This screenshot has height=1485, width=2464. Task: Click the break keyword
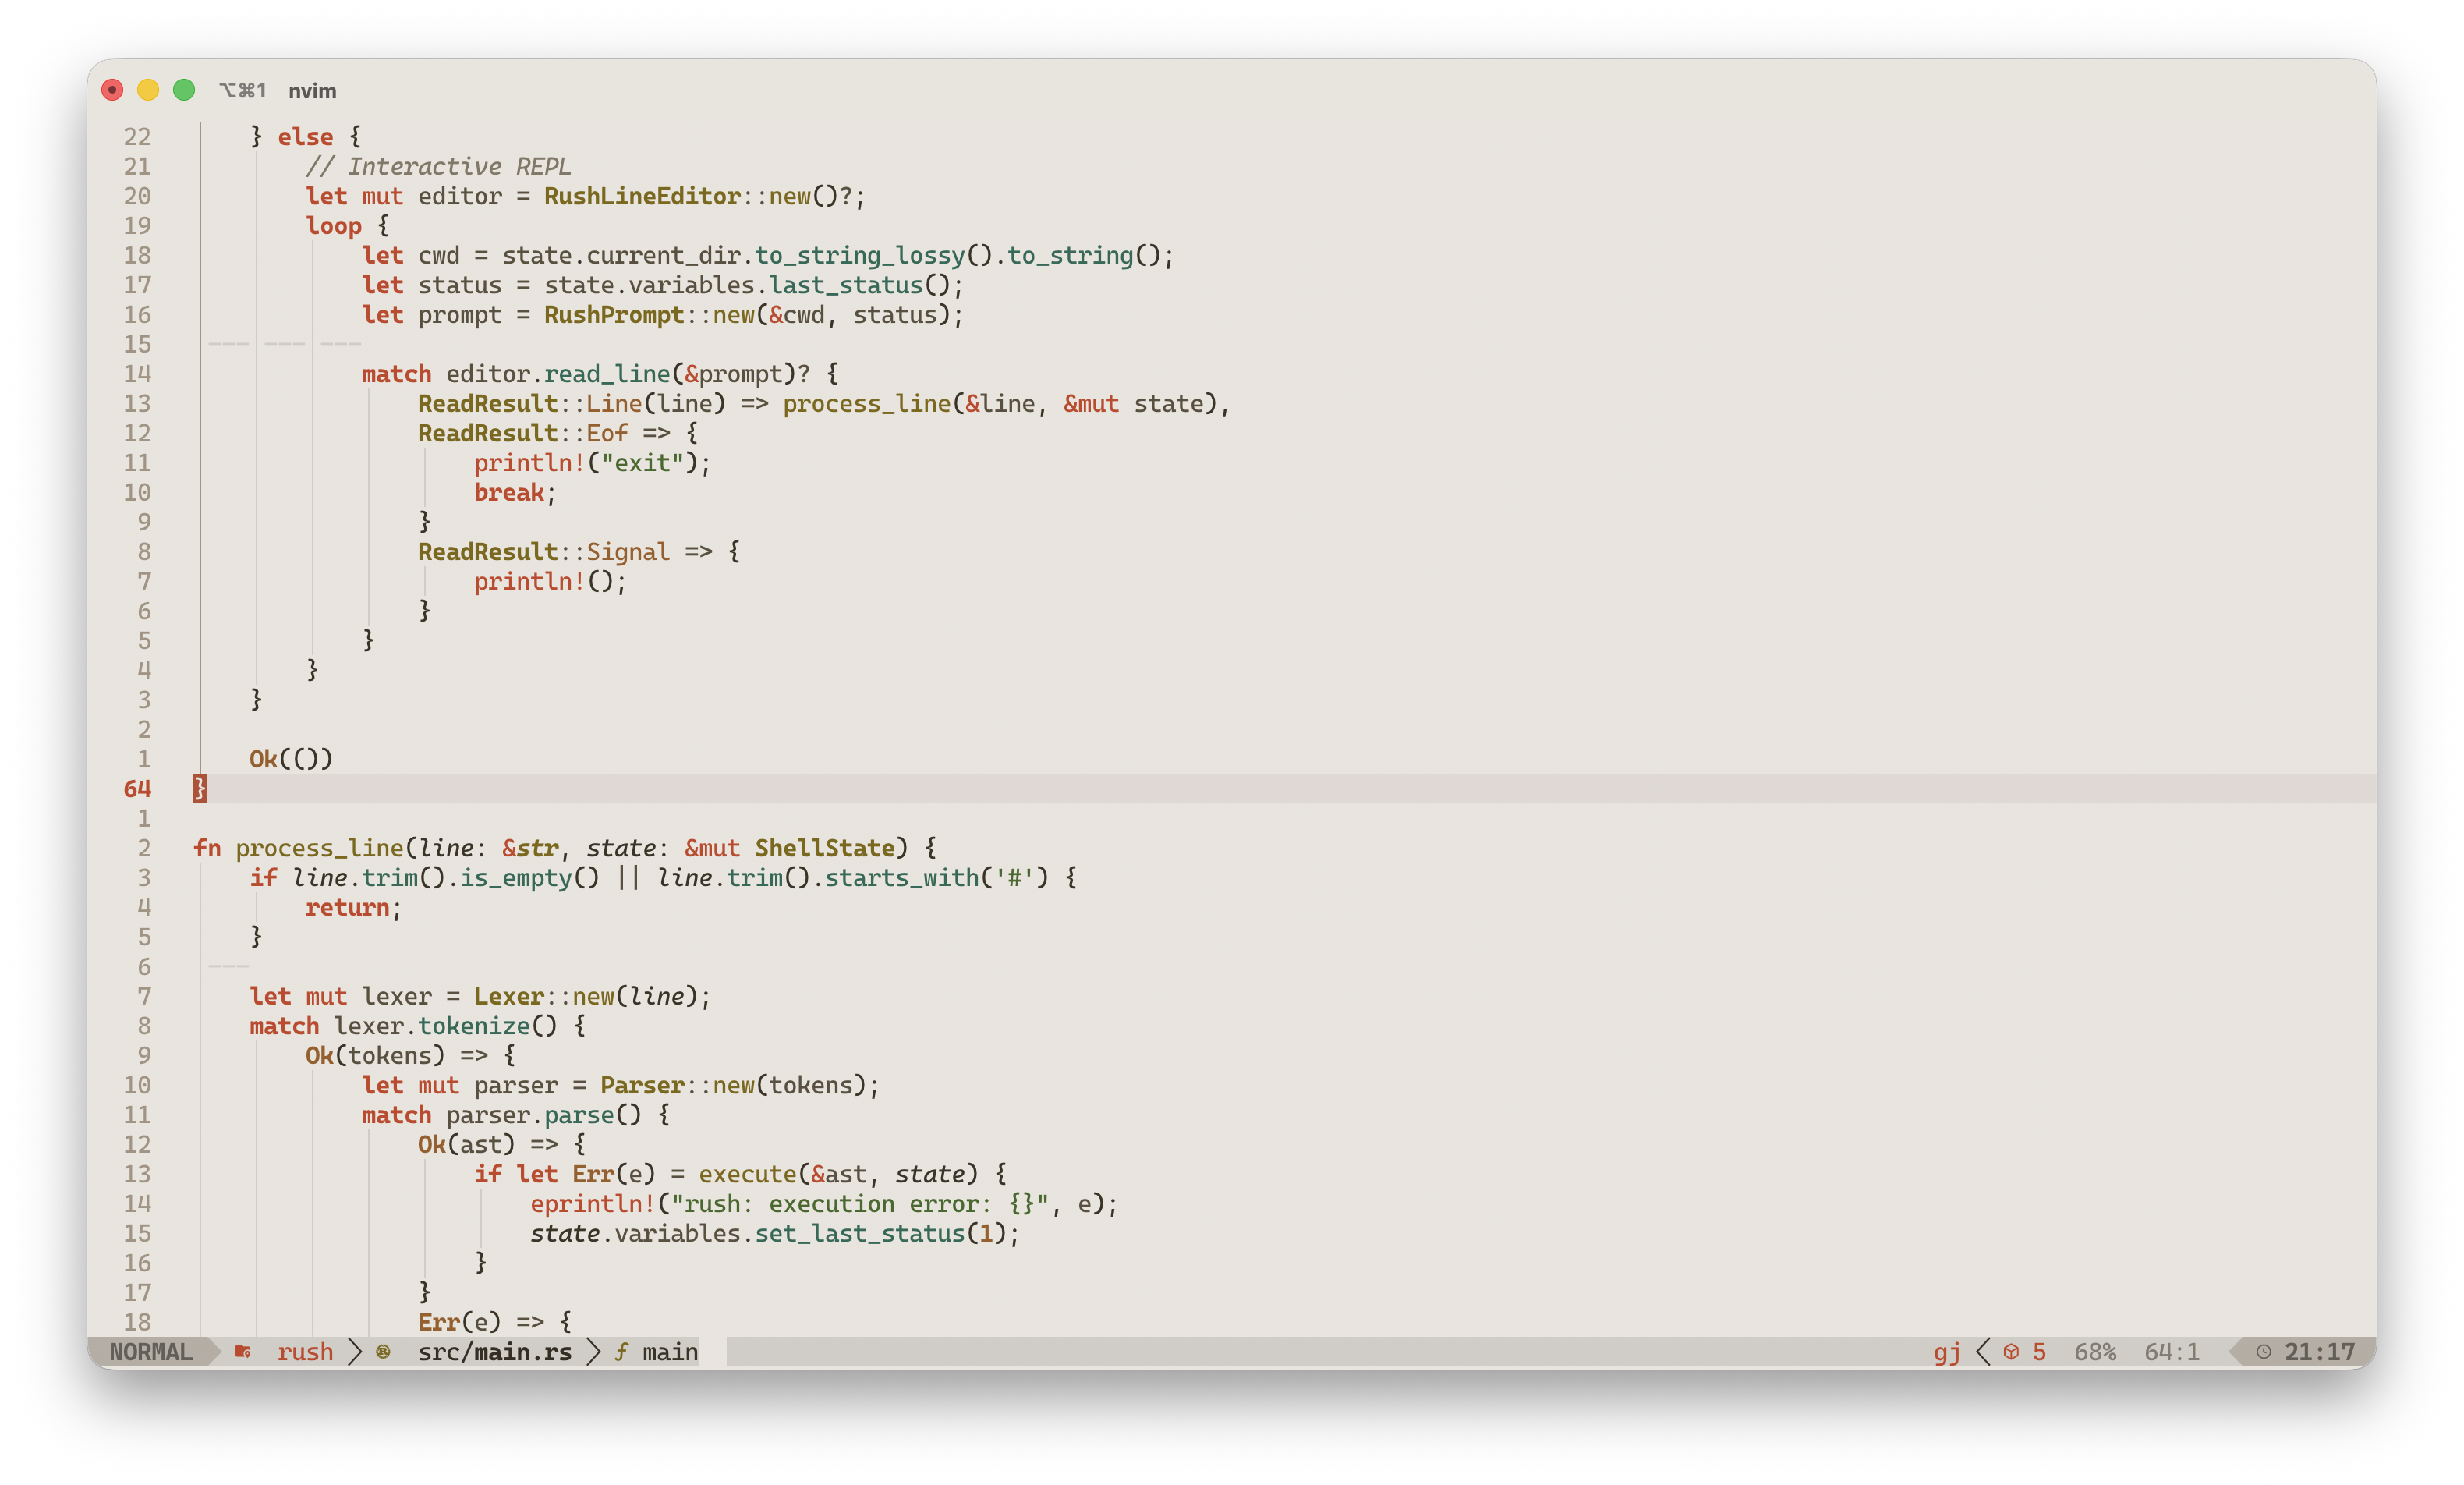pyautogui.click(x=509, y=493)
